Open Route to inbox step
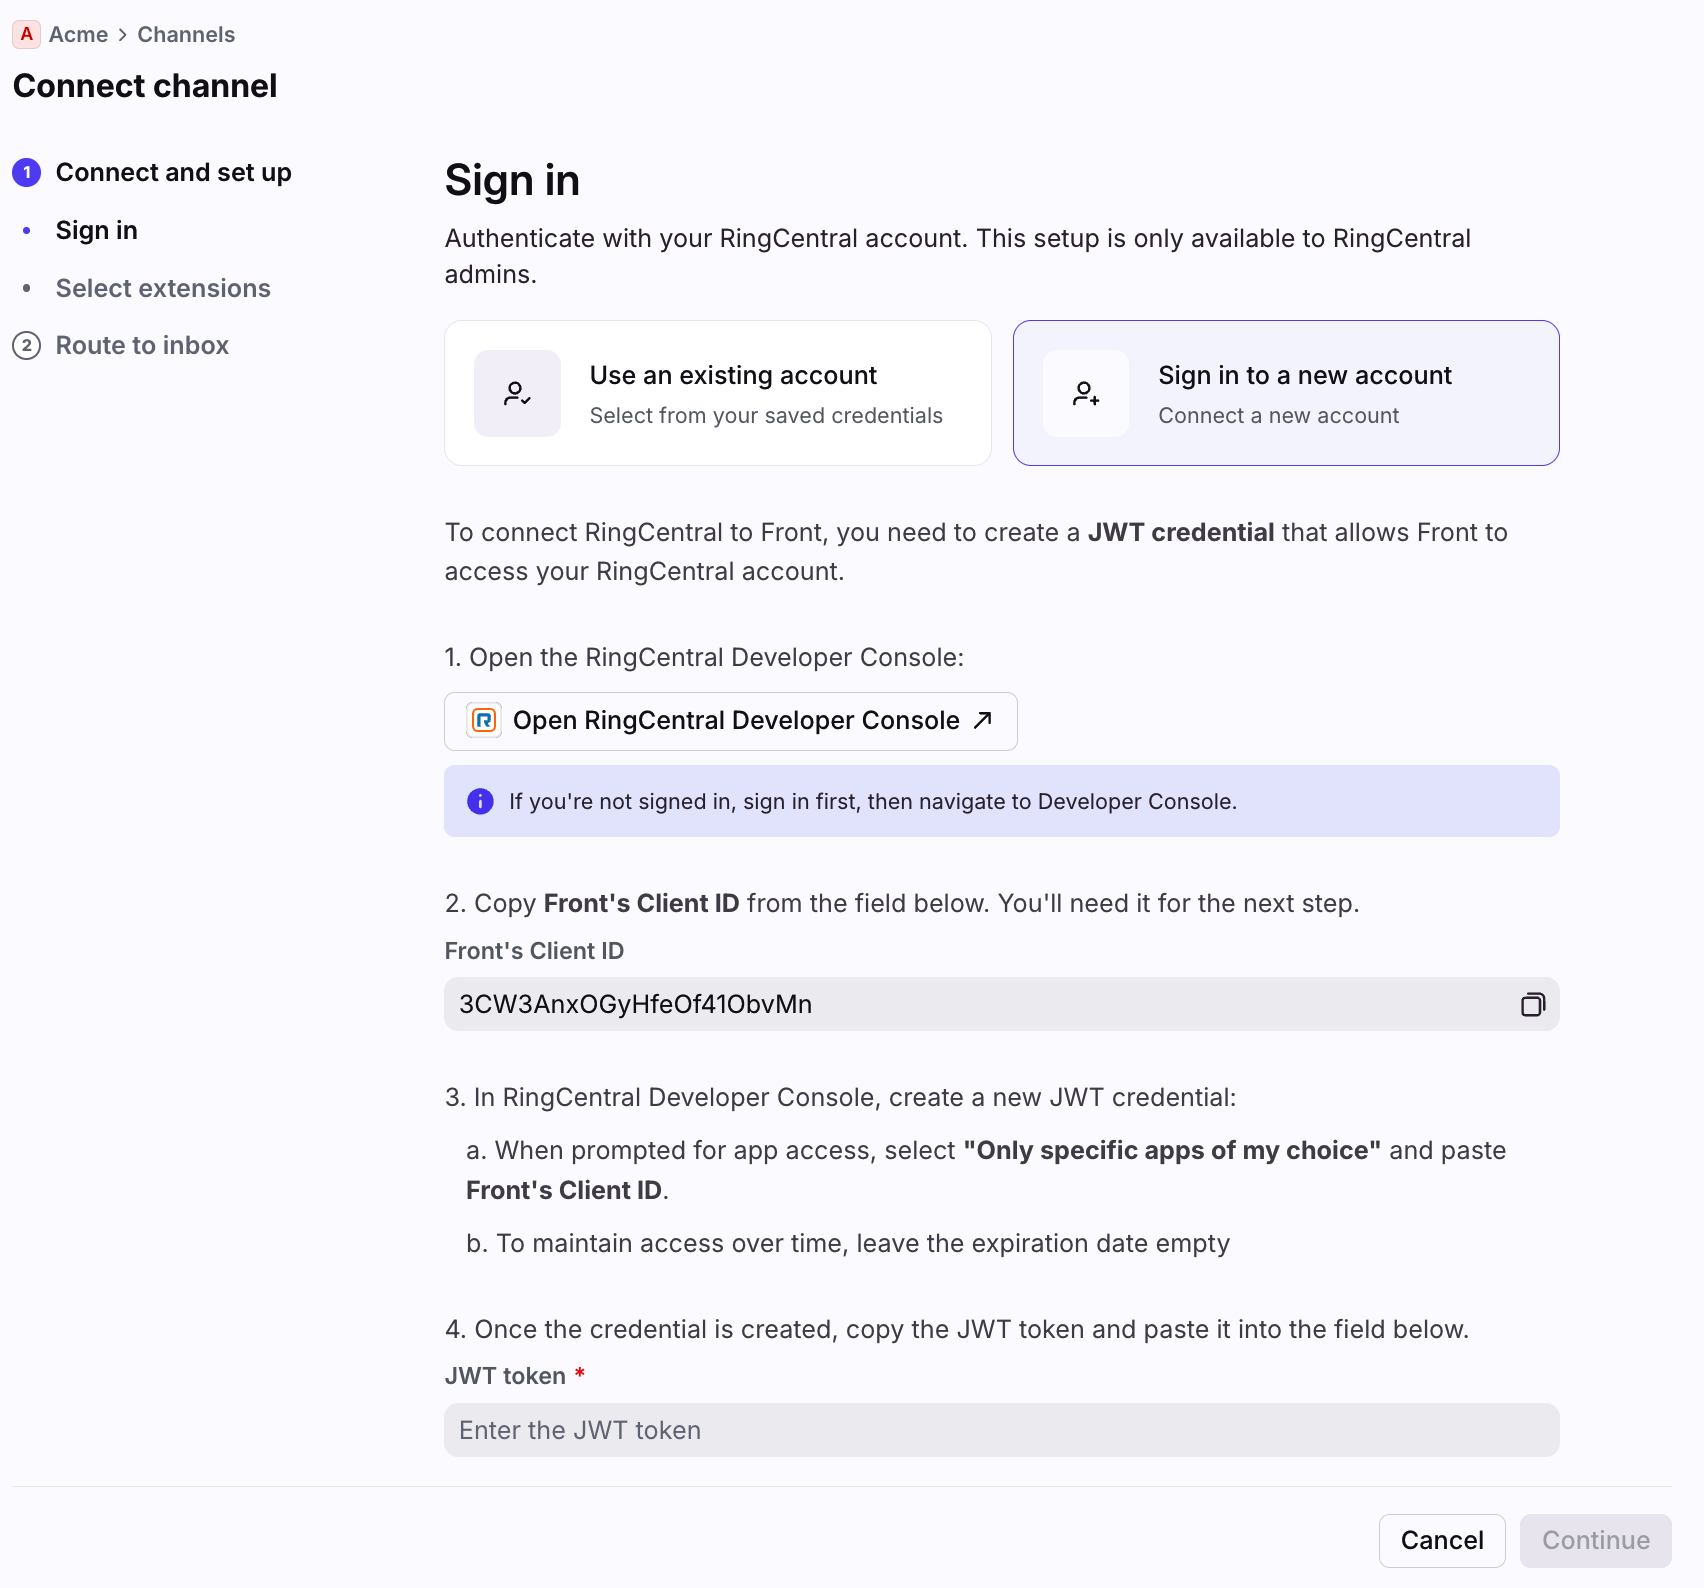 pos(142,345)
